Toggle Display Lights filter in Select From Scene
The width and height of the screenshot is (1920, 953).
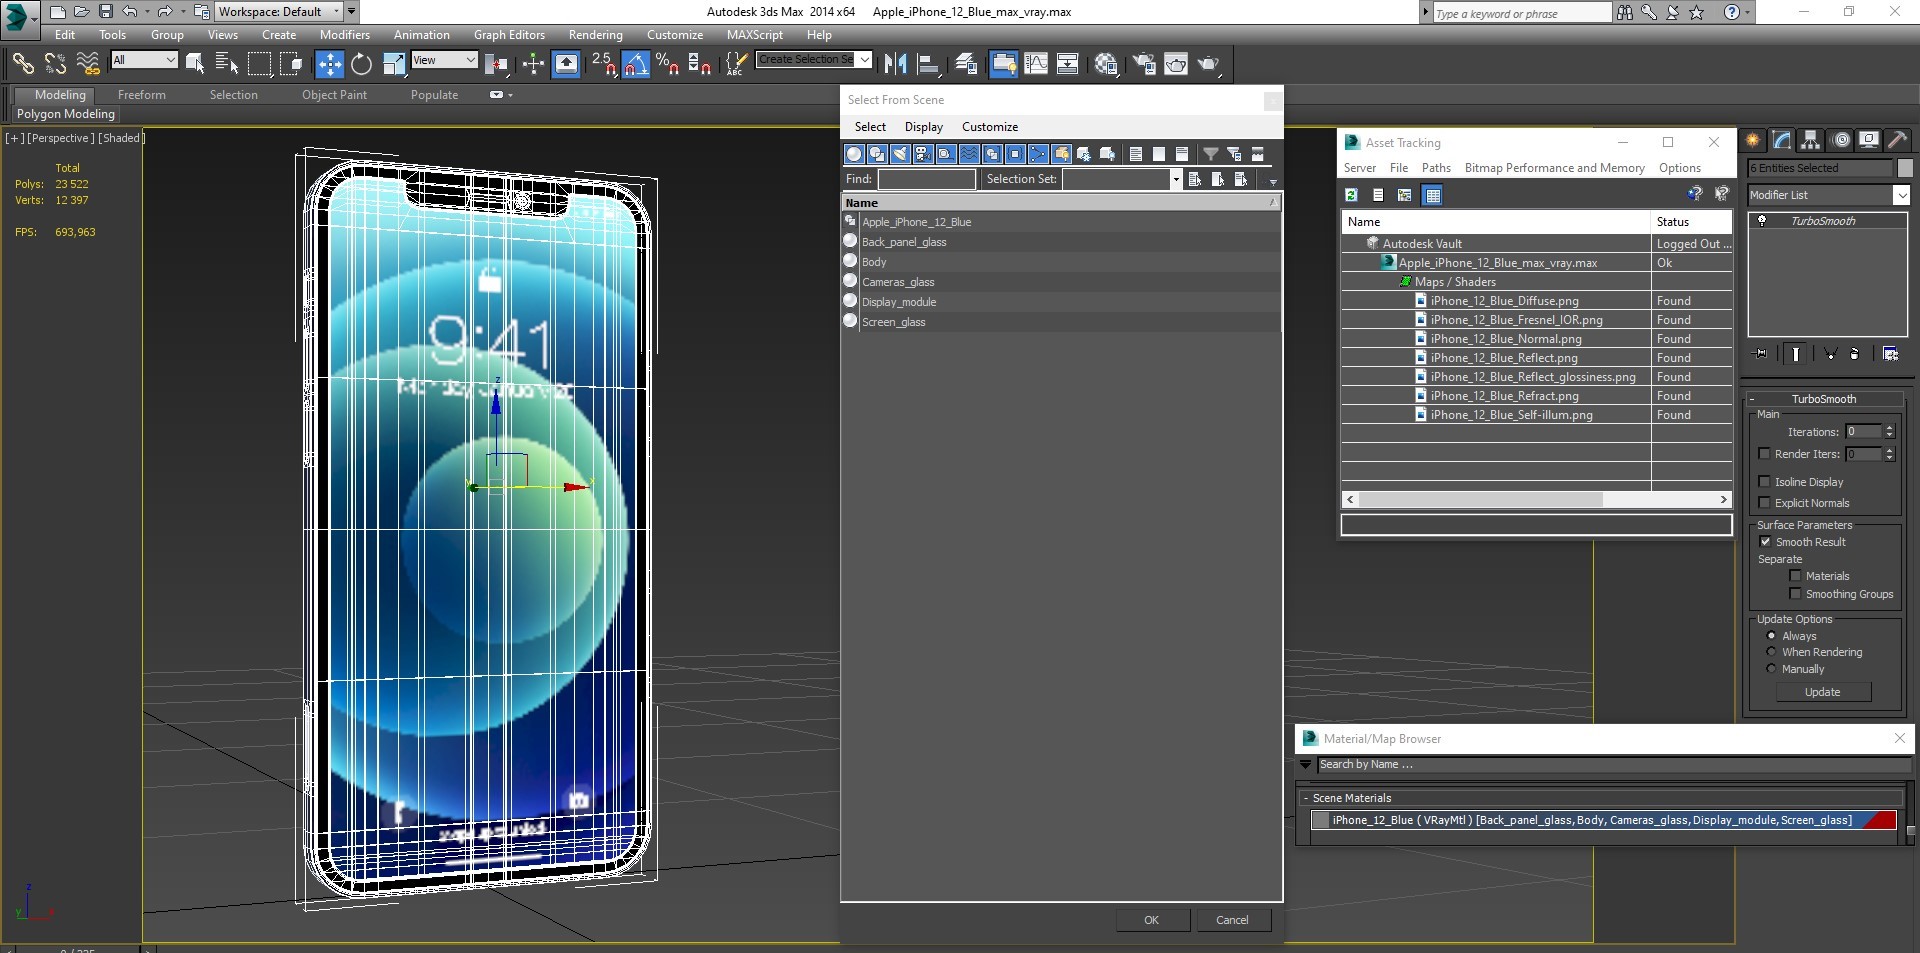900,154
